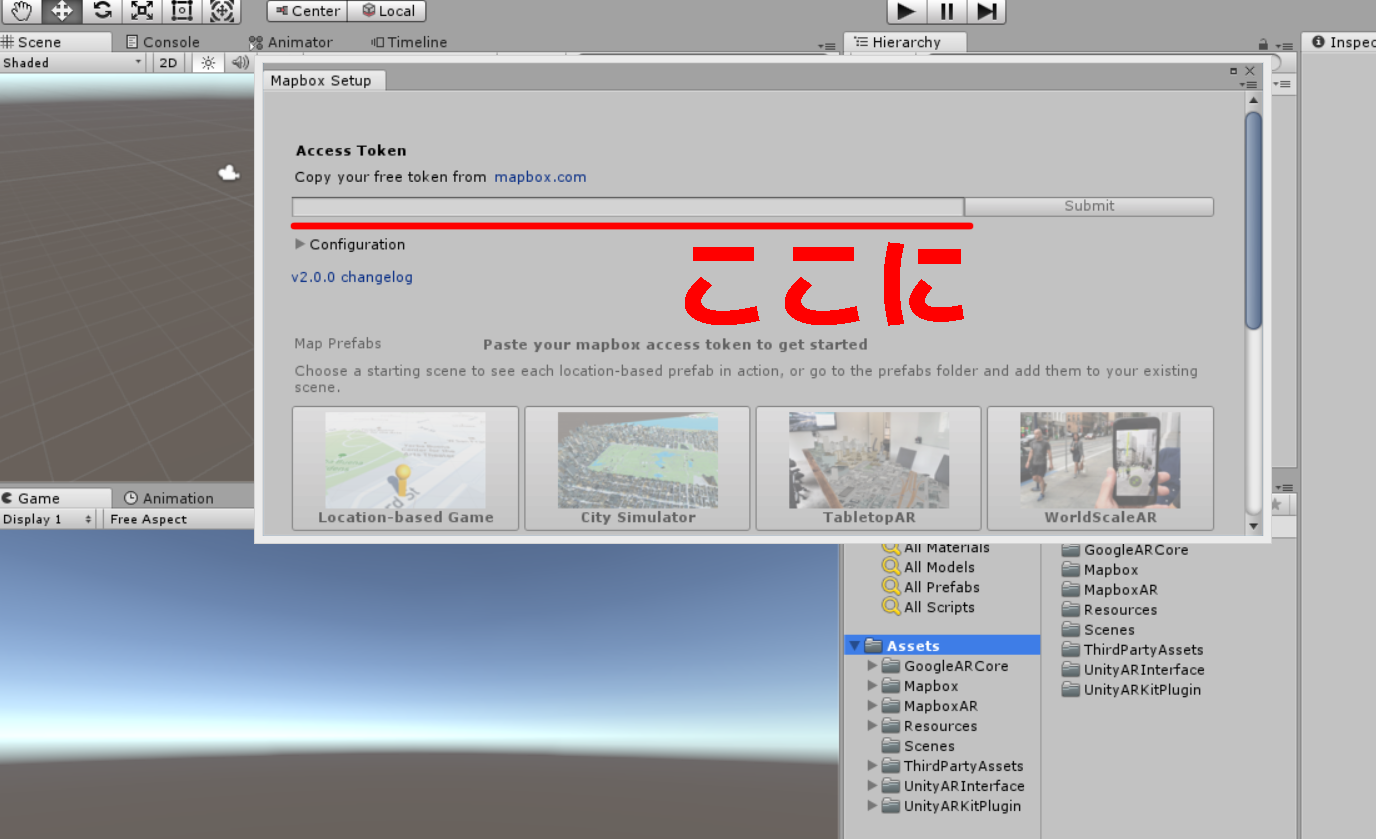Toggle scene lighting
1376x839 pixels.
point(207,62)
